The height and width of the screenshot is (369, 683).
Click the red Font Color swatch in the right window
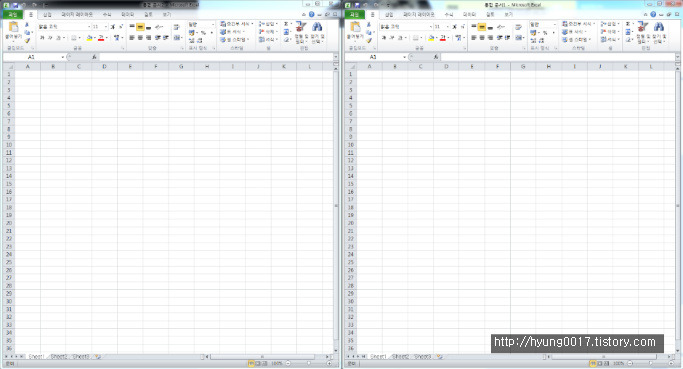pyautogui.click(x=443, y=38)
